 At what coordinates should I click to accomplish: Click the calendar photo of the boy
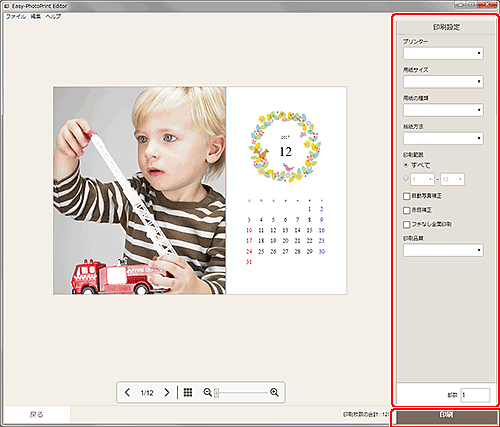click(139, 190)
